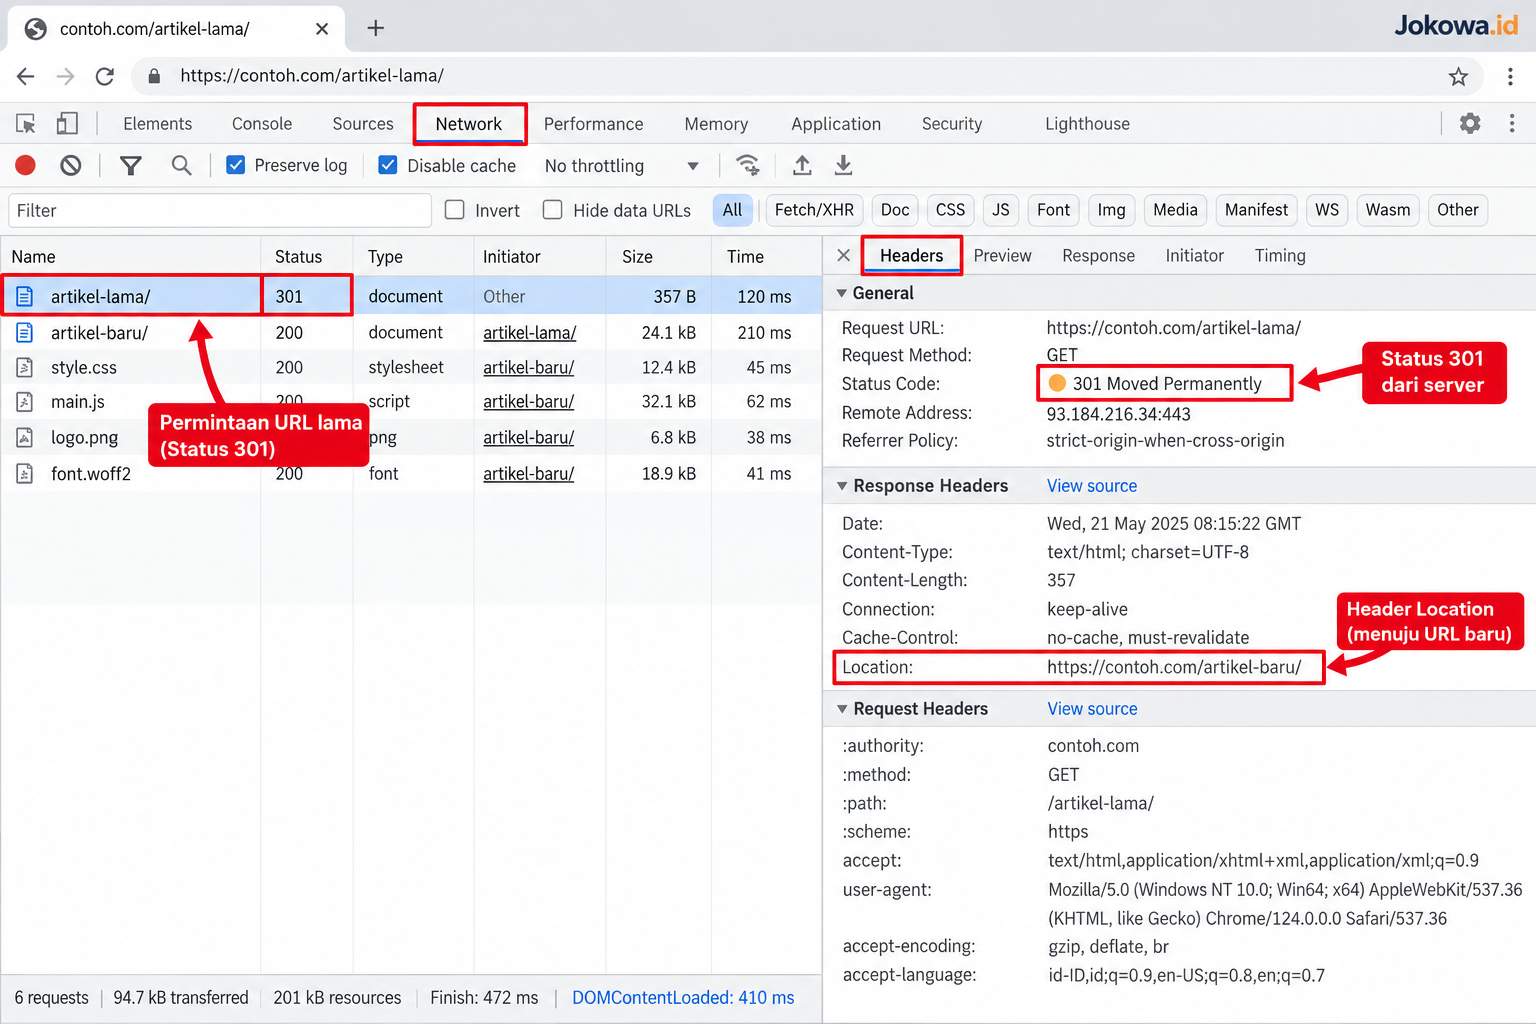Open network search magnifier
Viewport: 1536px width, 1024px height.
tap(181, 165)
